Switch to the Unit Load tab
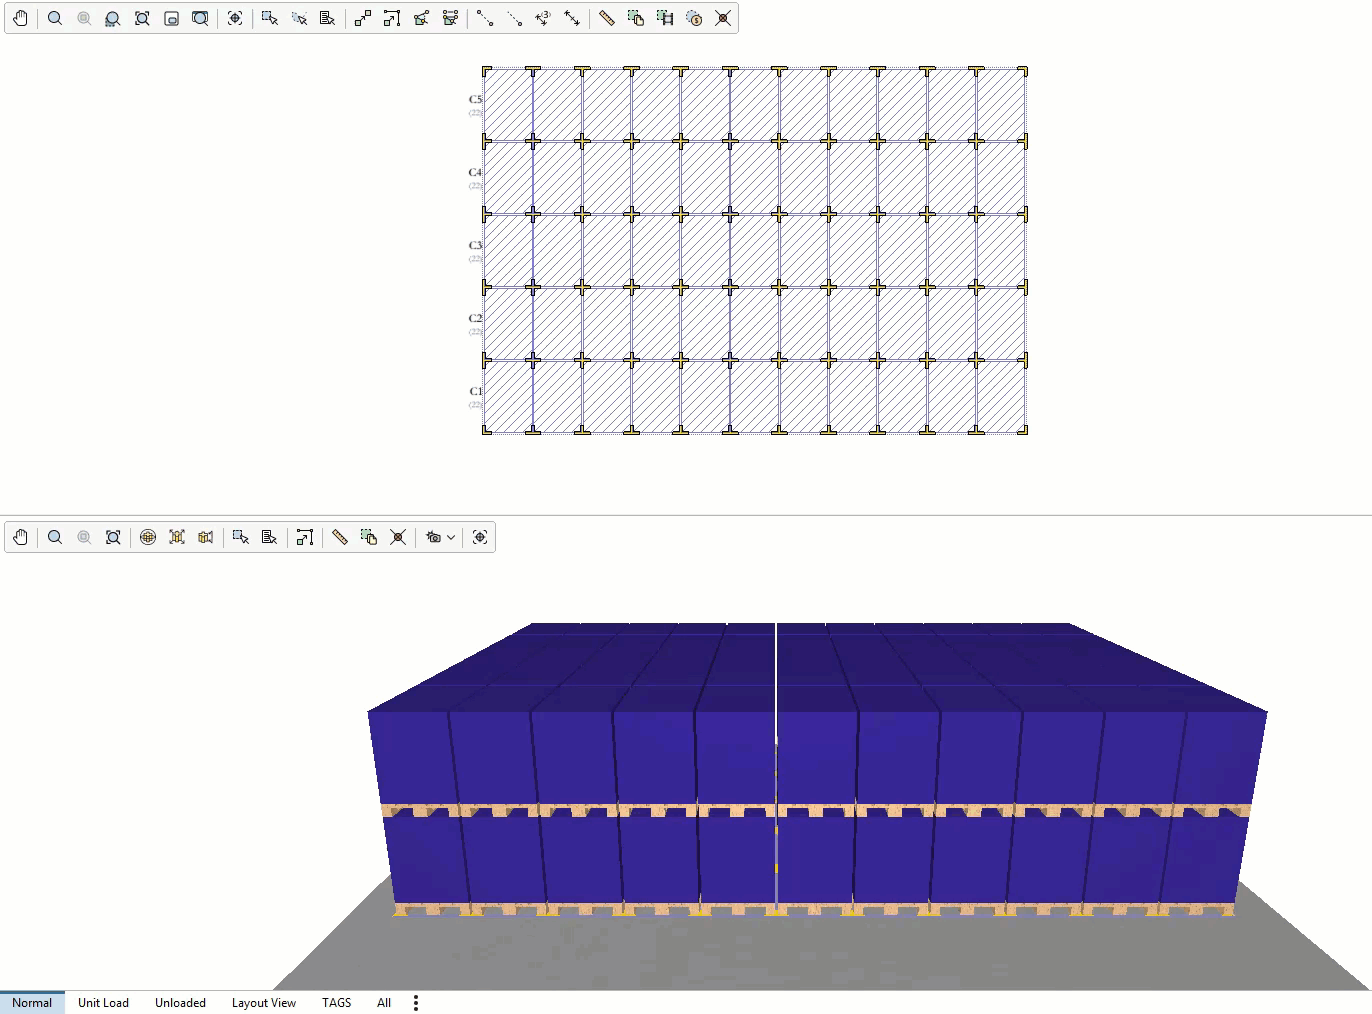Image resolution: width=1372 pixels, height=1014 pixels. (103, 1003)
